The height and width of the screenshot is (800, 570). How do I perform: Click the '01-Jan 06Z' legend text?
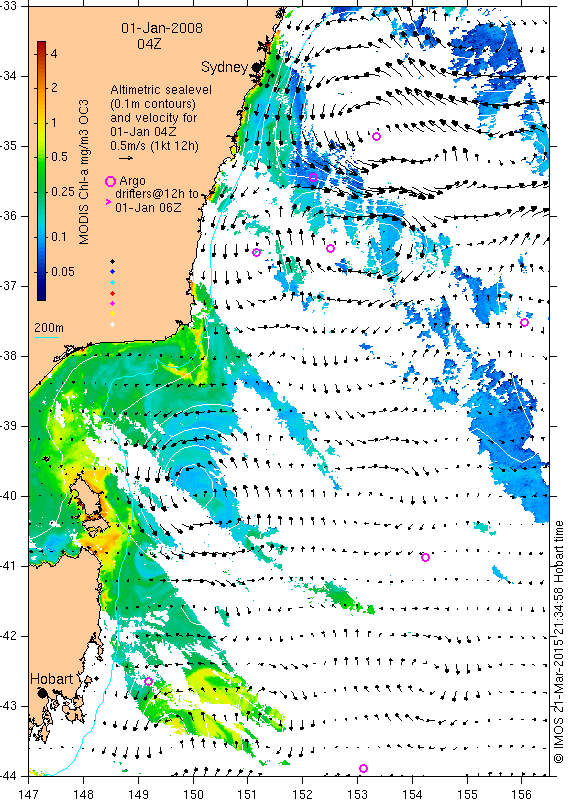[148, 208]
